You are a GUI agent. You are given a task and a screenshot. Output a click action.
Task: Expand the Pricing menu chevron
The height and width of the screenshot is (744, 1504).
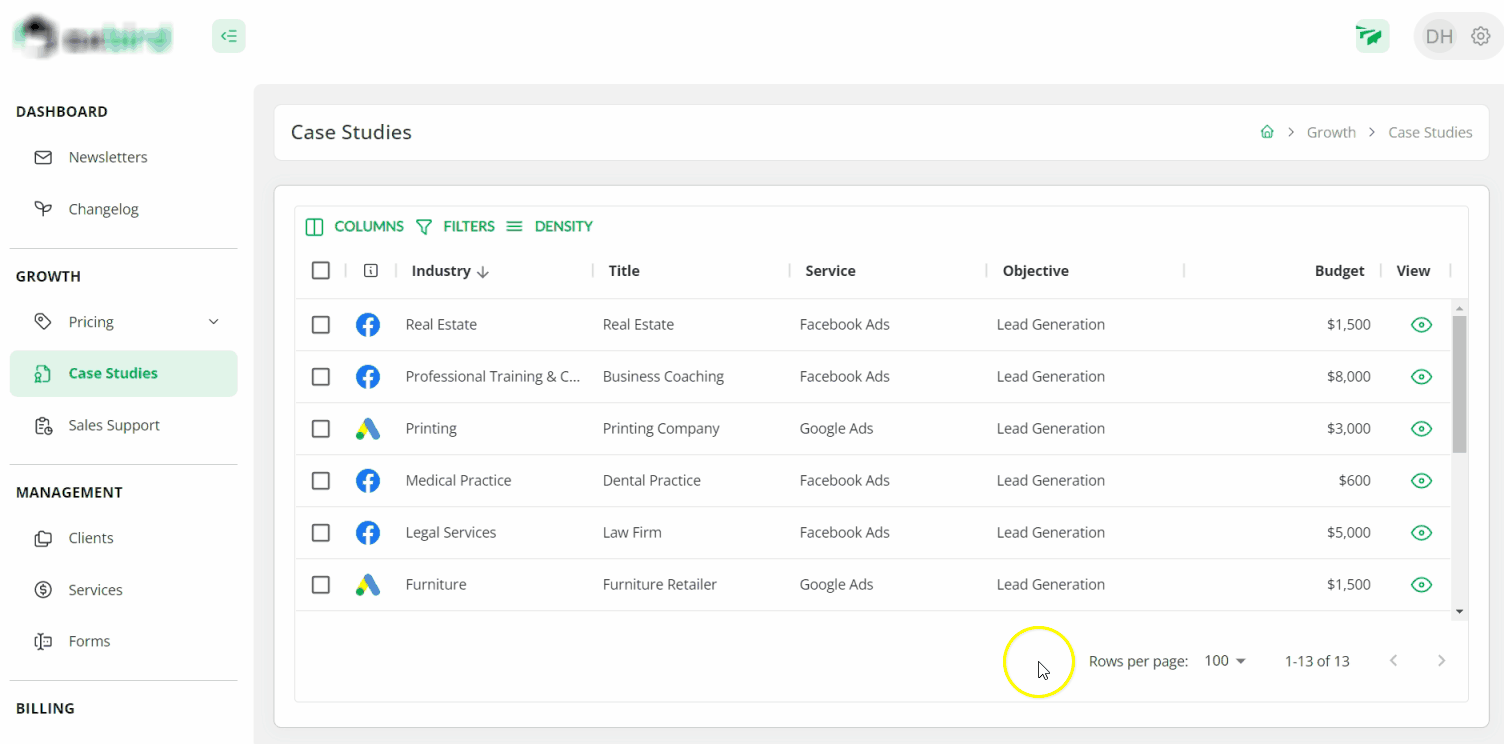pyautogui.click(x=213, y=322)
